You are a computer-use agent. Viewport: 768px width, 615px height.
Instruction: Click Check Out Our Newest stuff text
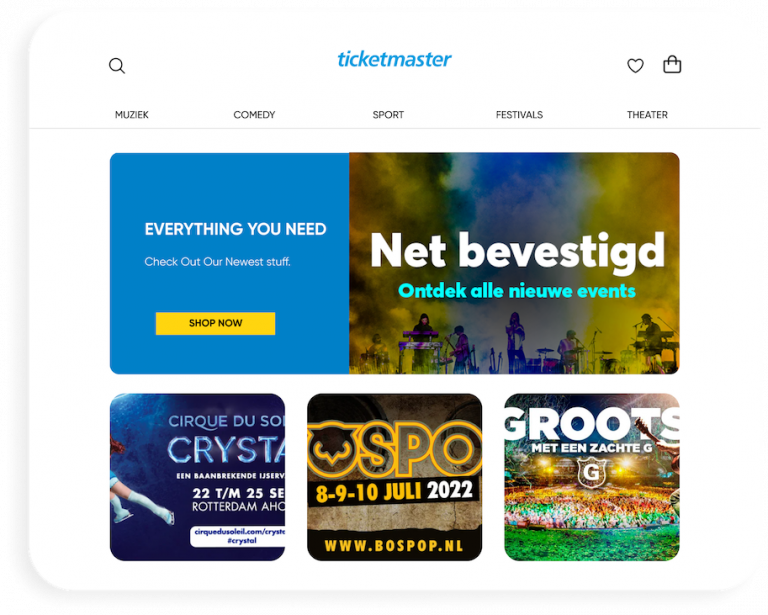217,262
